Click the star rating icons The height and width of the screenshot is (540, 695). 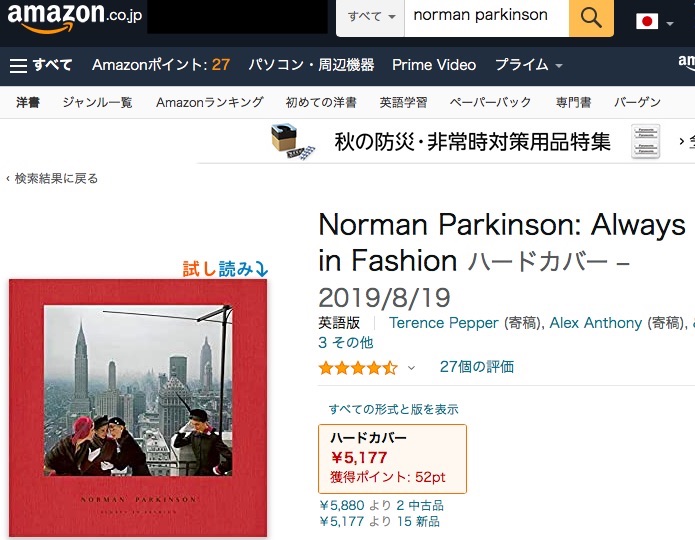coord(357,367)
